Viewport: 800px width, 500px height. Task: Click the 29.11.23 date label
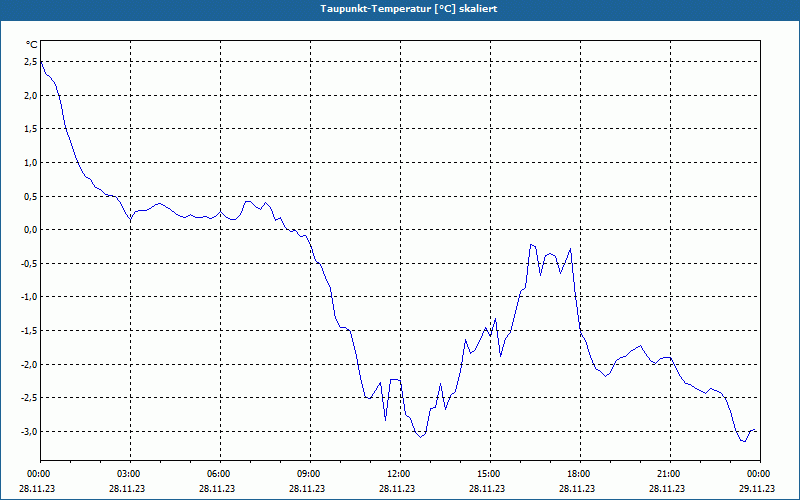point(757,488)
